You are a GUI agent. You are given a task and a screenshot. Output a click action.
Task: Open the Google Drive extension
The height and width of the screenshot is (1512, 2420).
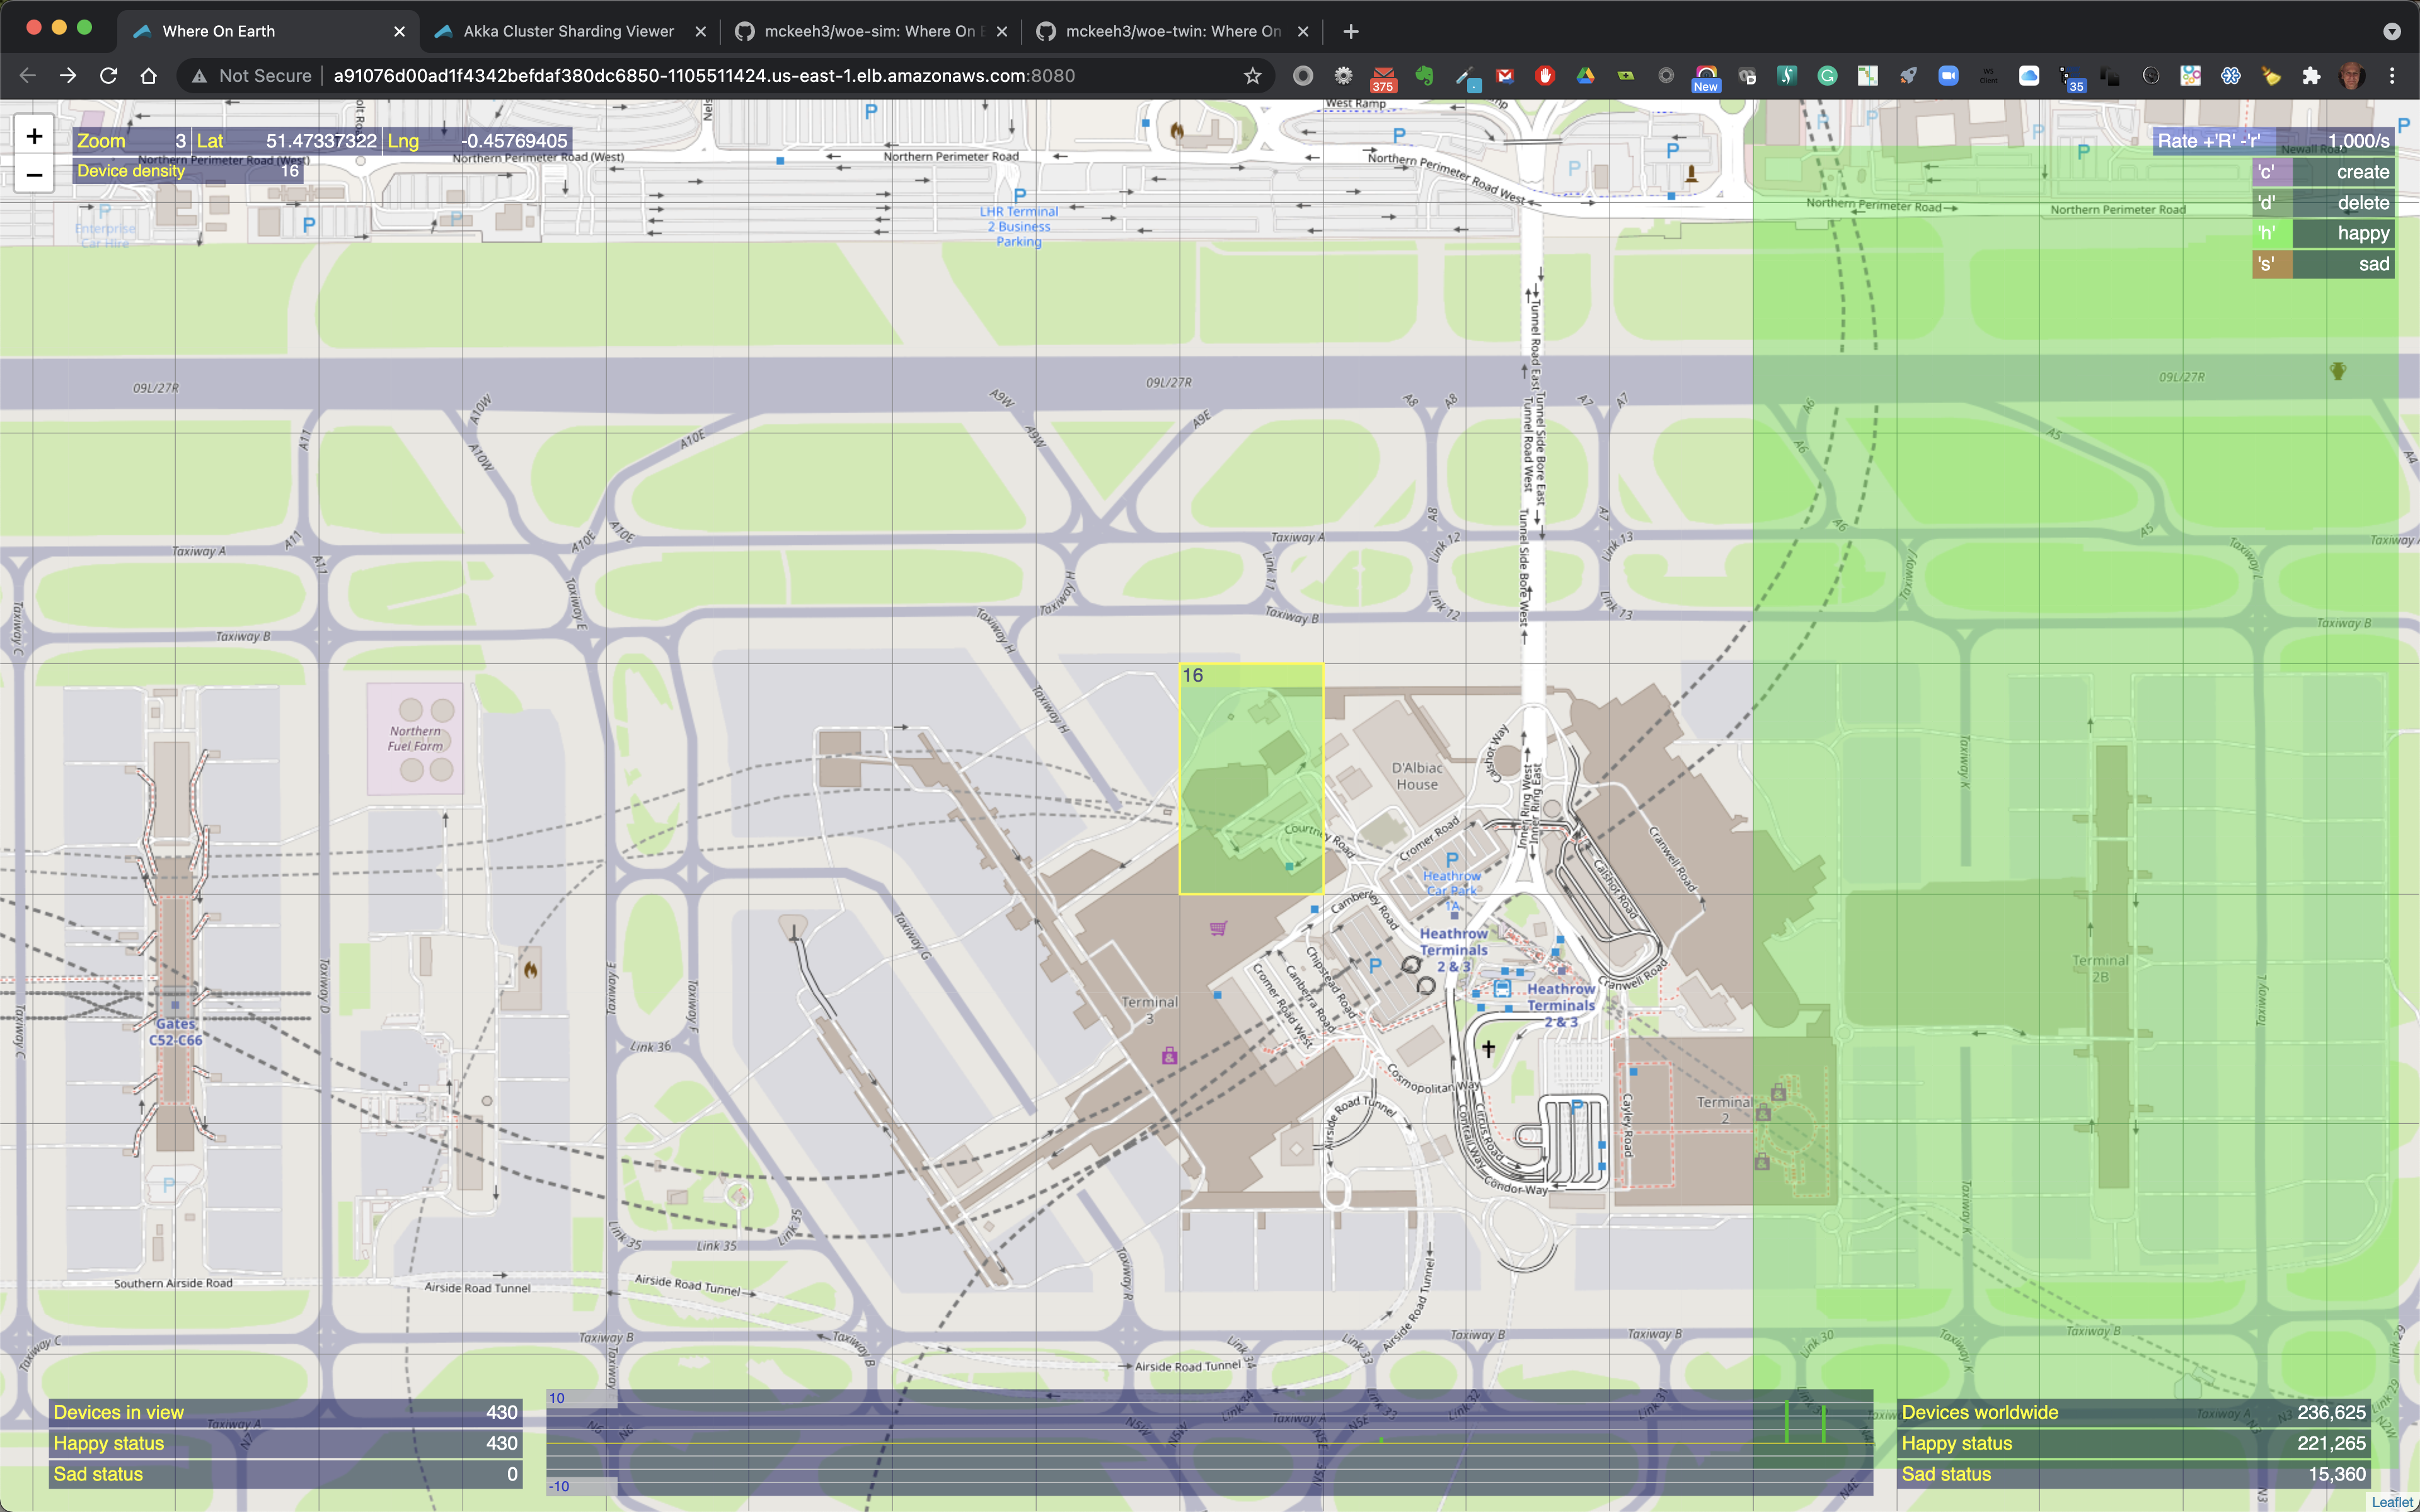pos(1585,76)
